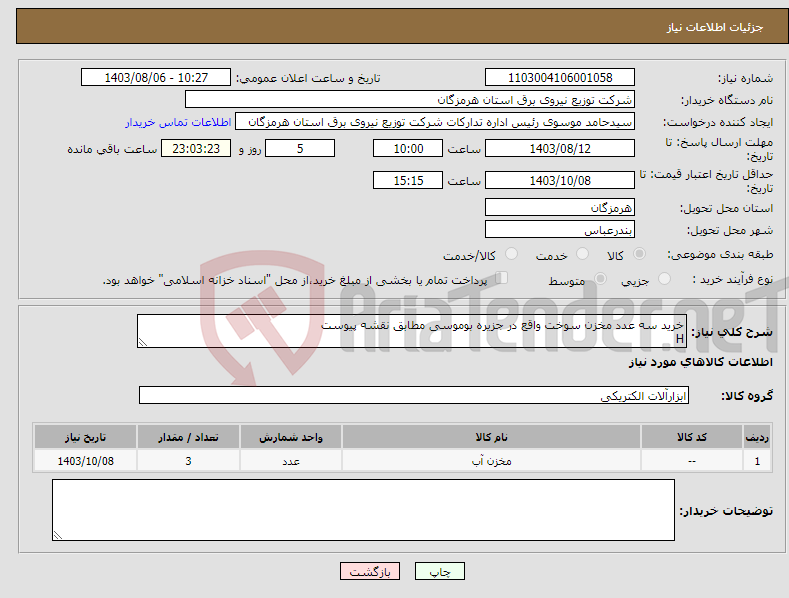Viewport: 789px width, 598px height.
Task: Select the متوسط purchase type radio
Action: coord(600,278)
